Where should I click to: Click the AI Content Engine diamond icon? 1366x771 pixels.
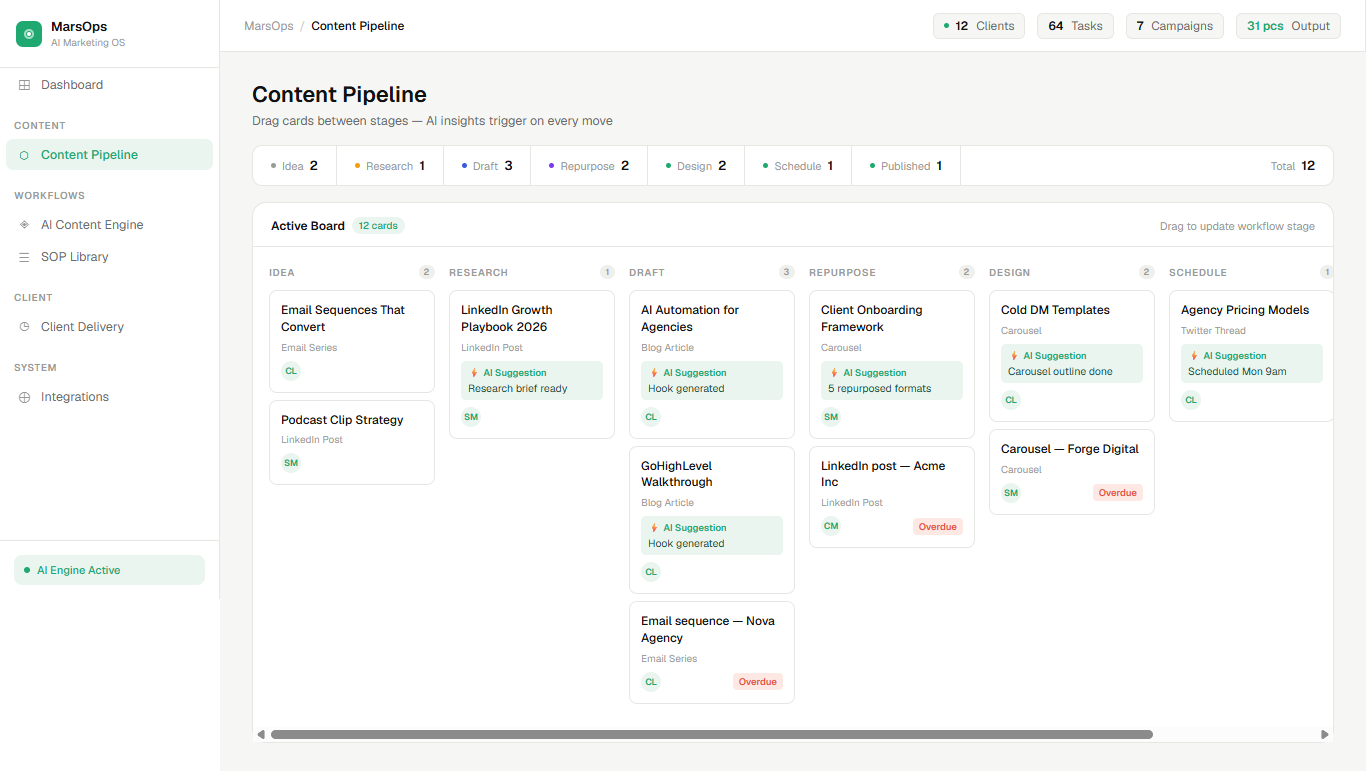tap(25, 225)
